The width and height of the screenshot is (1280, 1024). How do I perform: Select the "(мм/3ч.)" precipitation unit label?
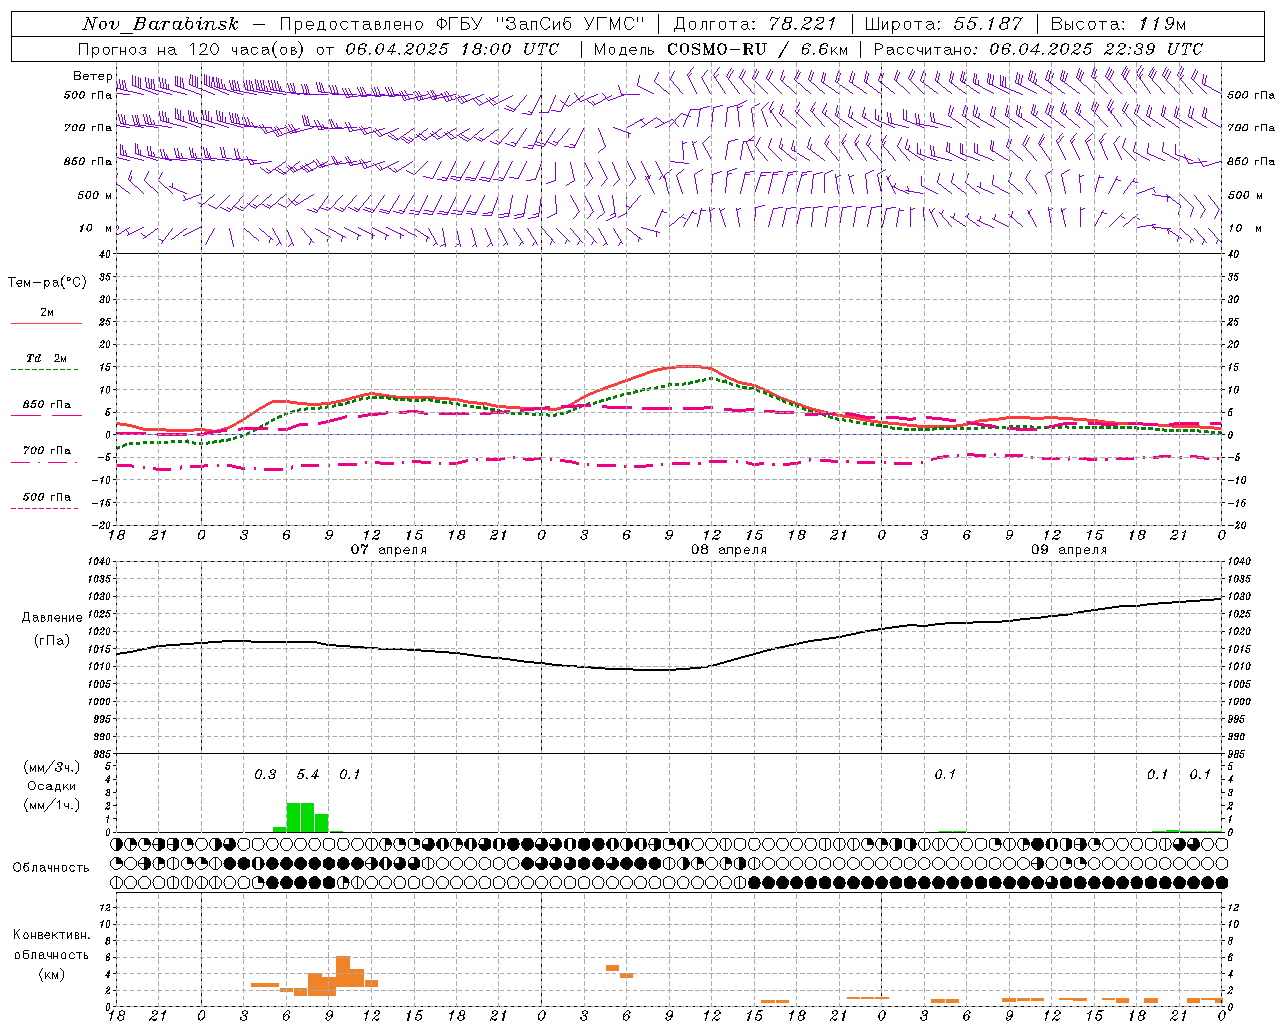click(51, 767)
